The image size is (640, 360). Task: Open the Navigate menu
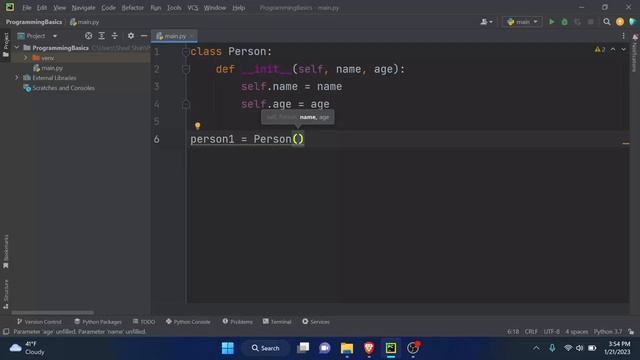pyautogui.click(x=83, y=8)
